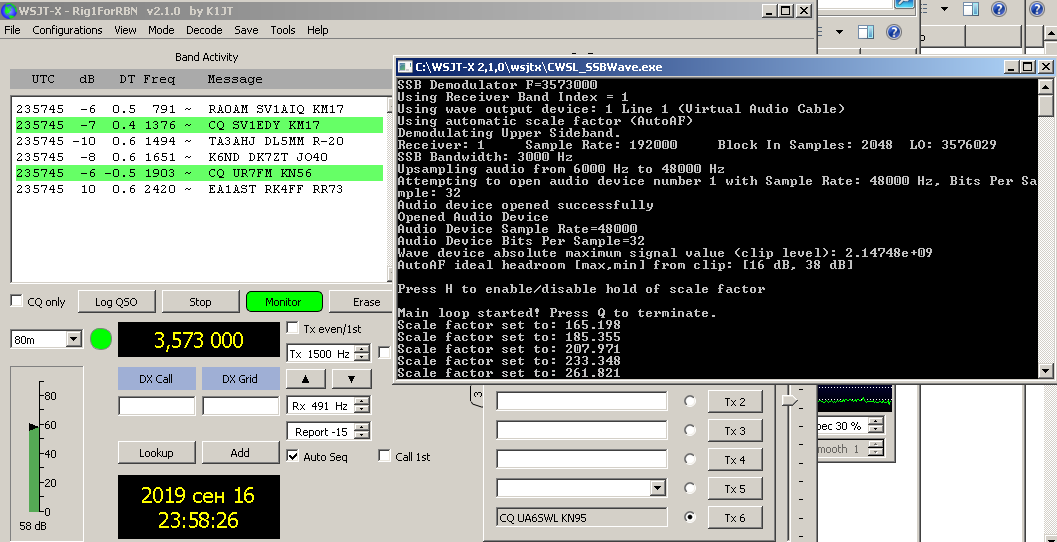Click the message field next to Tx 2
The height and width of the screenshot is (542, 1057).
point(582,401)
